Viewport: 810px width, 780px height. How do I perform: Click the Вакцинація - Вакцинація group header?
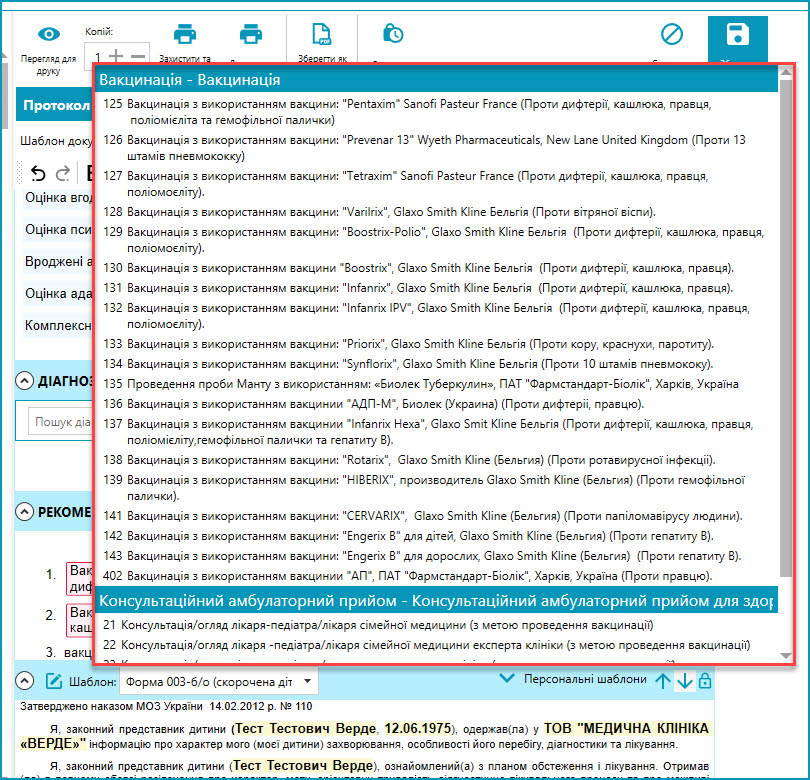click(x=437, y=80)
